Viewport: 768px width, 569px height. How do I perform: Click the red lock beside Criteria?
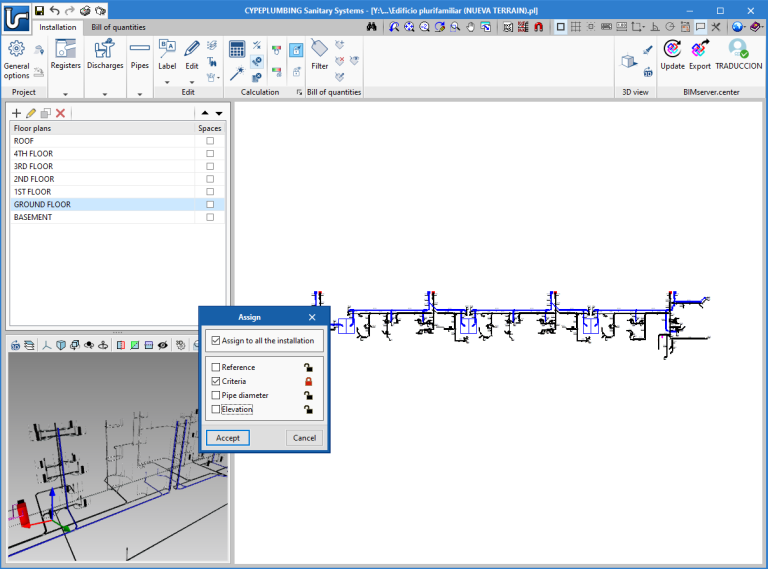[x=309, y=381]
